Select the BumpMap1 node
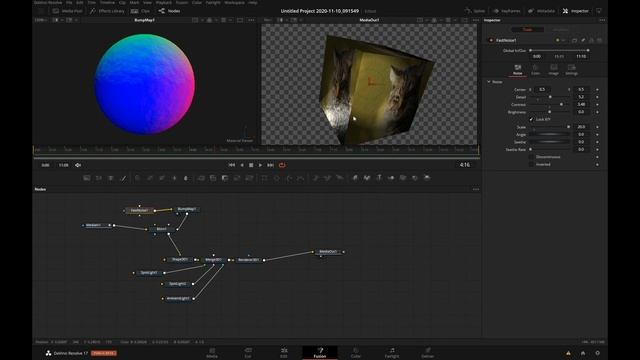 [x=186, y=209]
